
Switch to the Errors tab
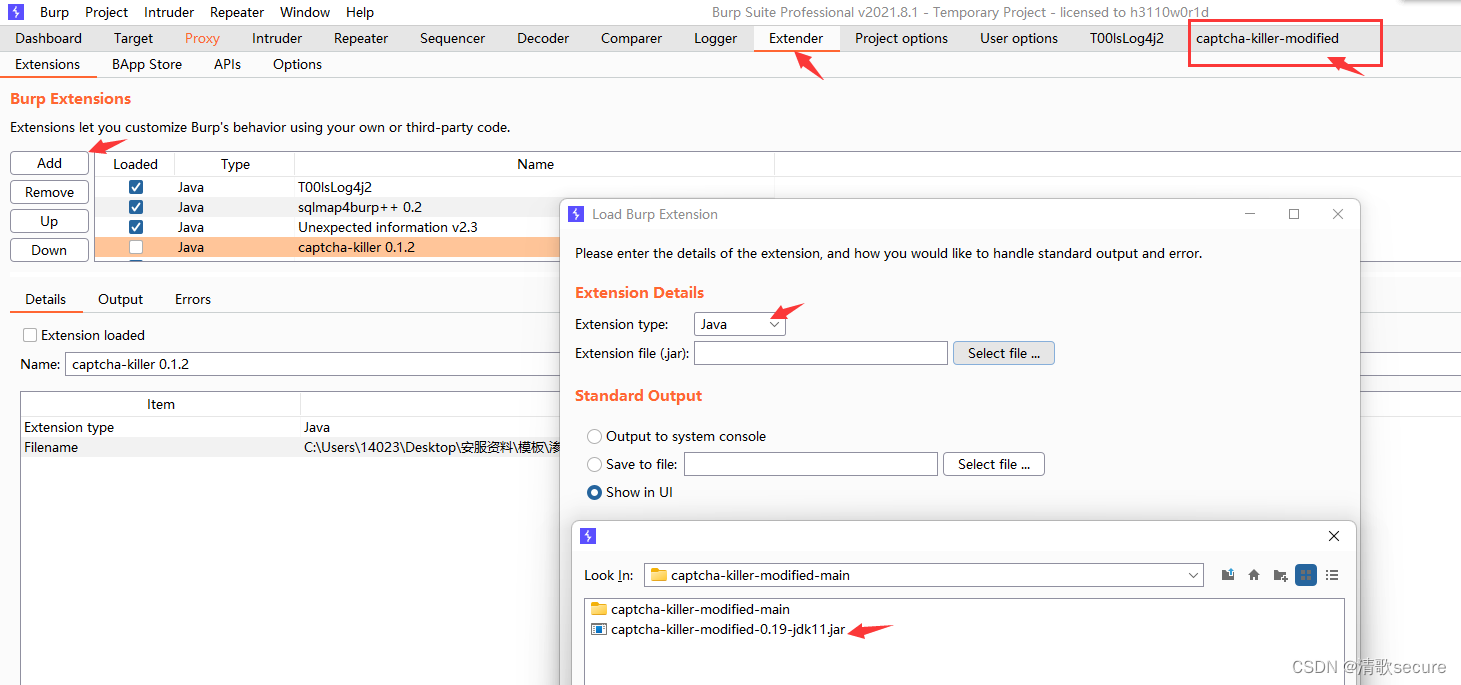[191, 299]
